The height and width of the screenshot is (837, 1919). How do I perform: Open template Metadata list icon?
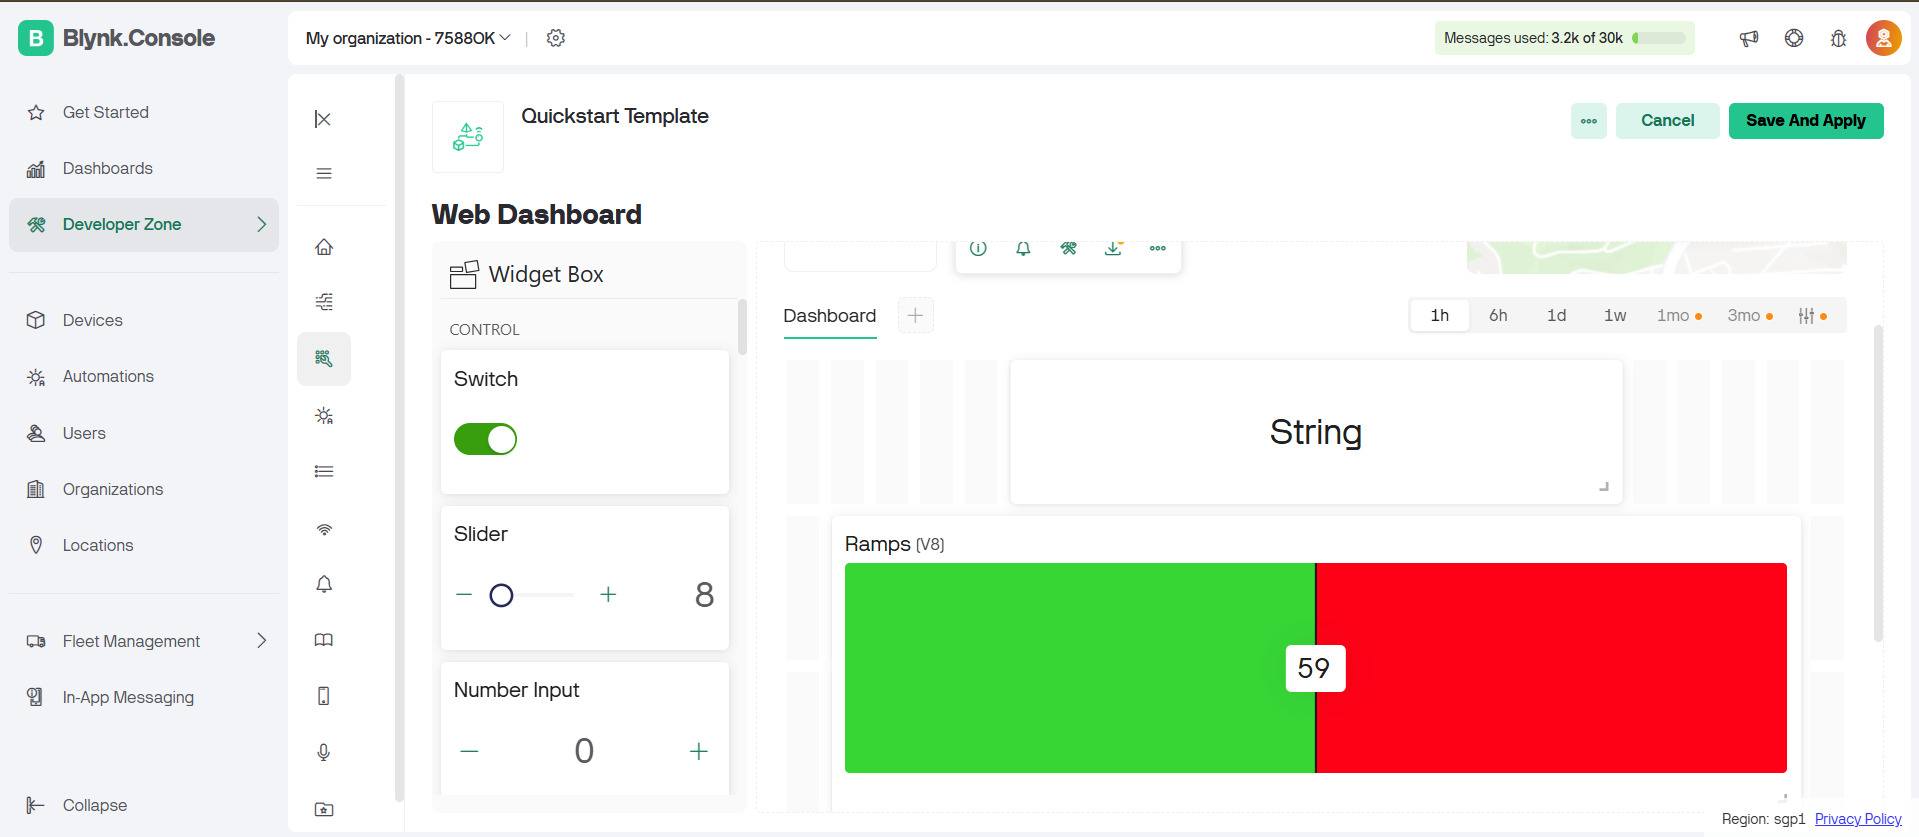pyautogui.click(x=324, y=471)
